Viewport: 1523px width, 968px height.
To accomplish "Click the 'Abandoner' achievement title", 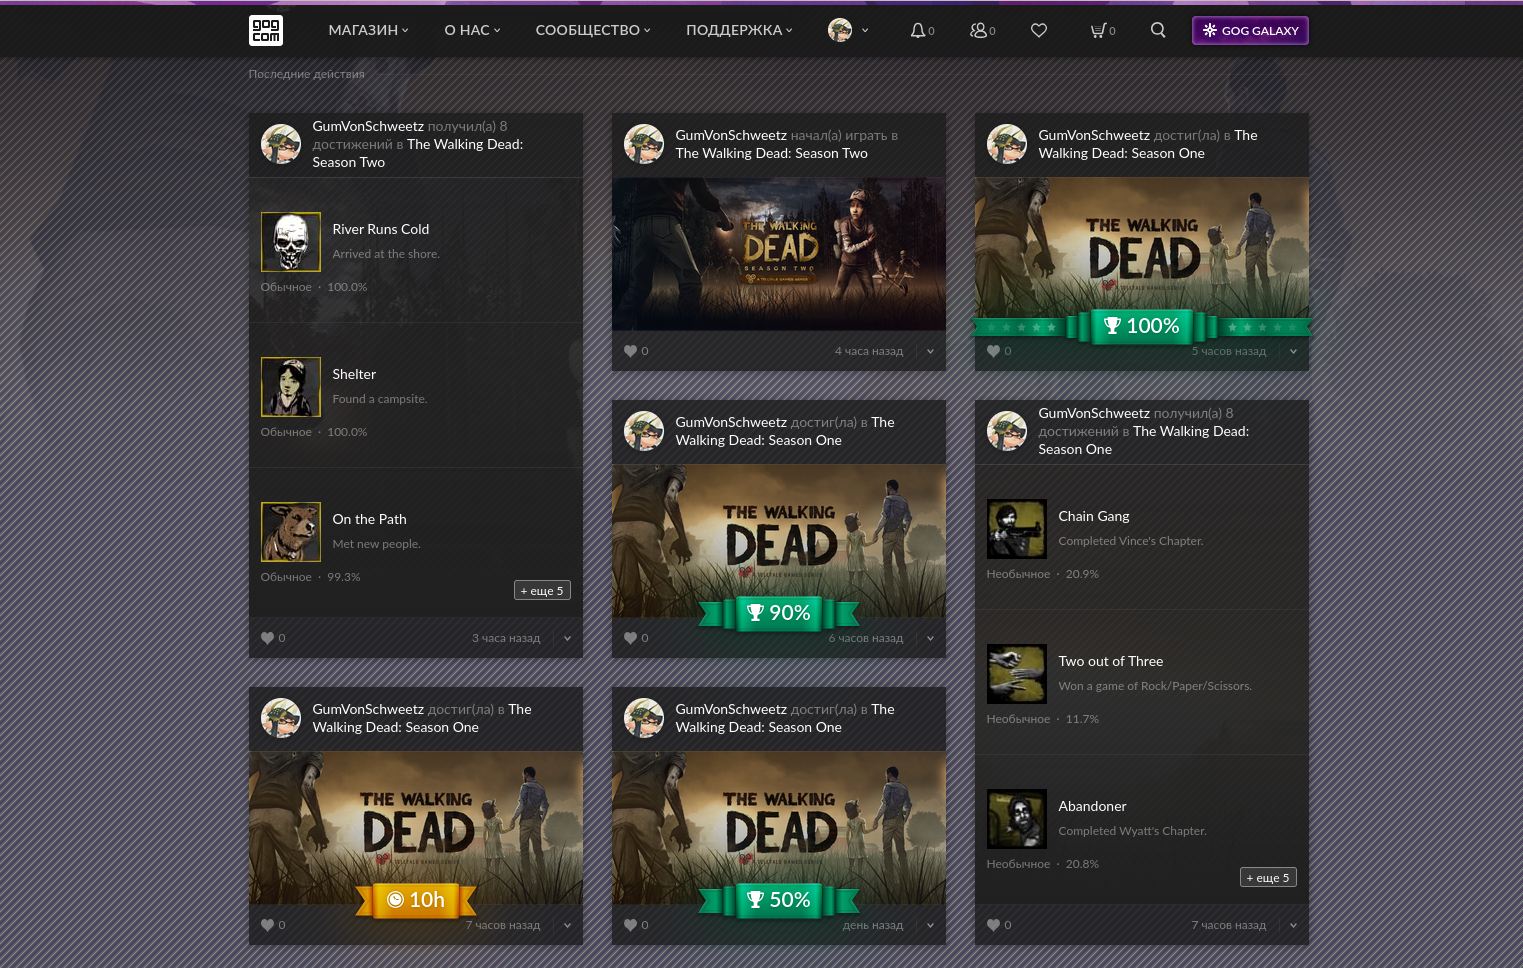I will 1092,806.
